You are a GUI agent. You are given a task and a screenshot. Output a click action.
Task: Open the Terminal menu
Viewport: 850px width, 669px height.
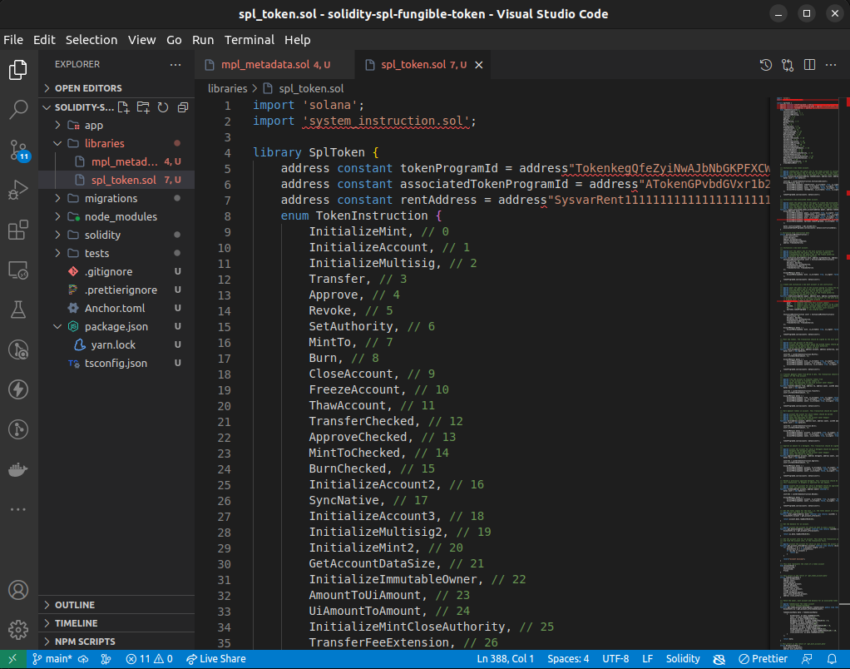[x=249, y=40]
